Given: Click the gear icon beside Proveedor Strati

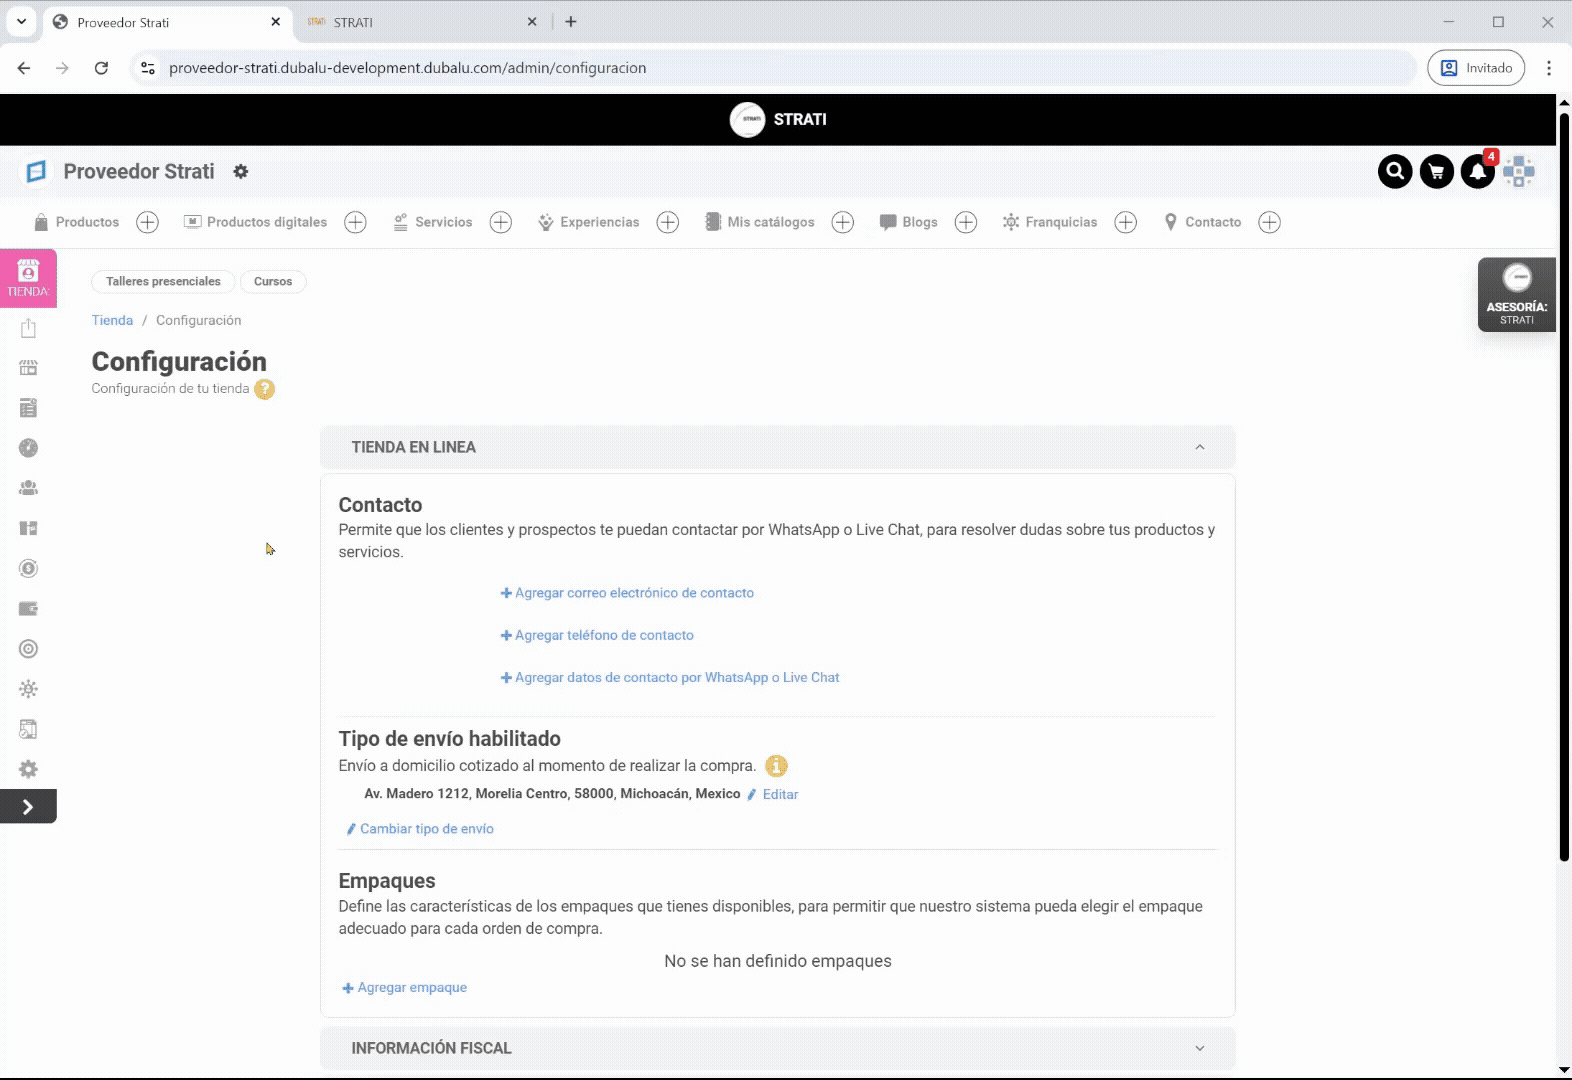Looking at the screenshot, I should (x=241, y=172).
